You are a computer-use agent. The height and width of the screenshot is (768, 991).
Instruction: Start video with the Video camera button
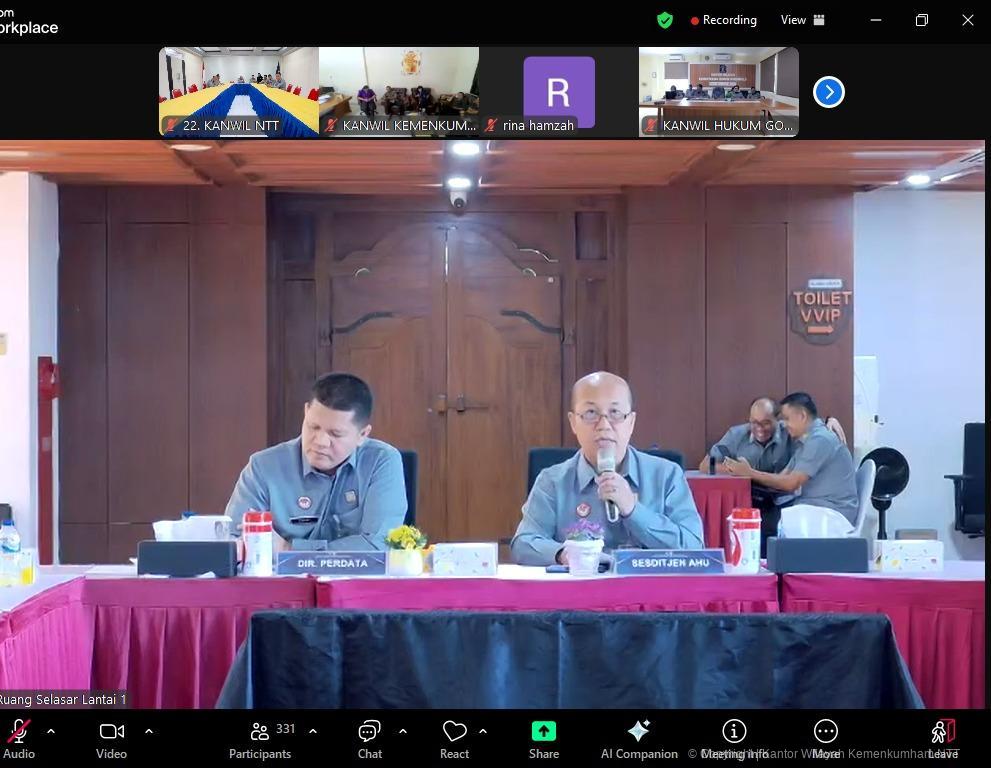[x=111, y=738]
